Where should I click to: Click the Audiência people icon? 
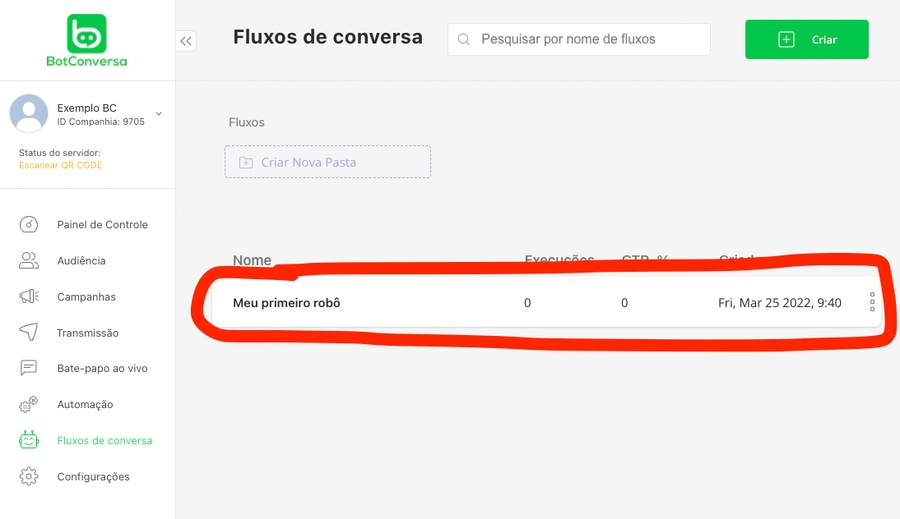coord(29,260)
